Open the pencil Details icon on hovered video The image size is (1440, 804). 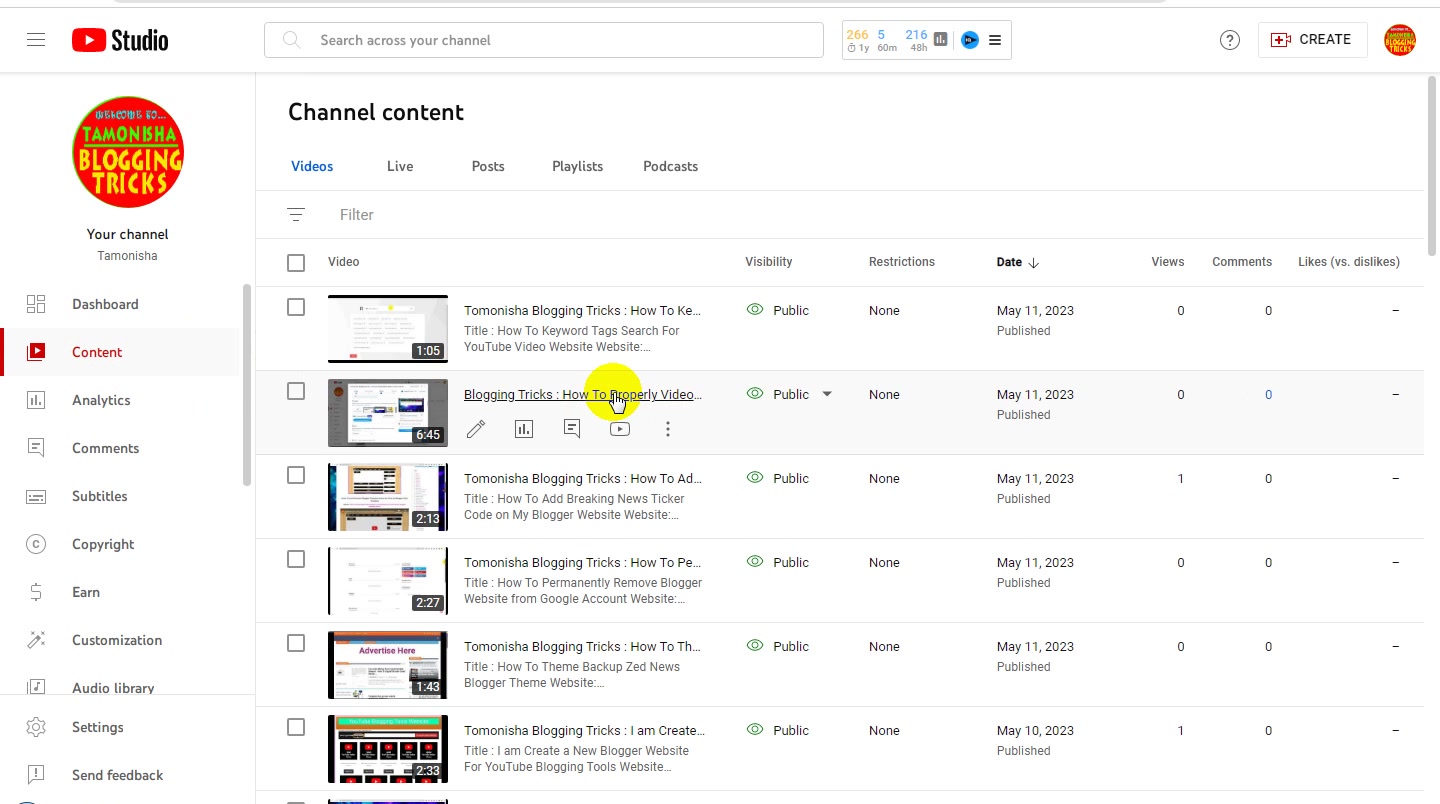point(476,429)
